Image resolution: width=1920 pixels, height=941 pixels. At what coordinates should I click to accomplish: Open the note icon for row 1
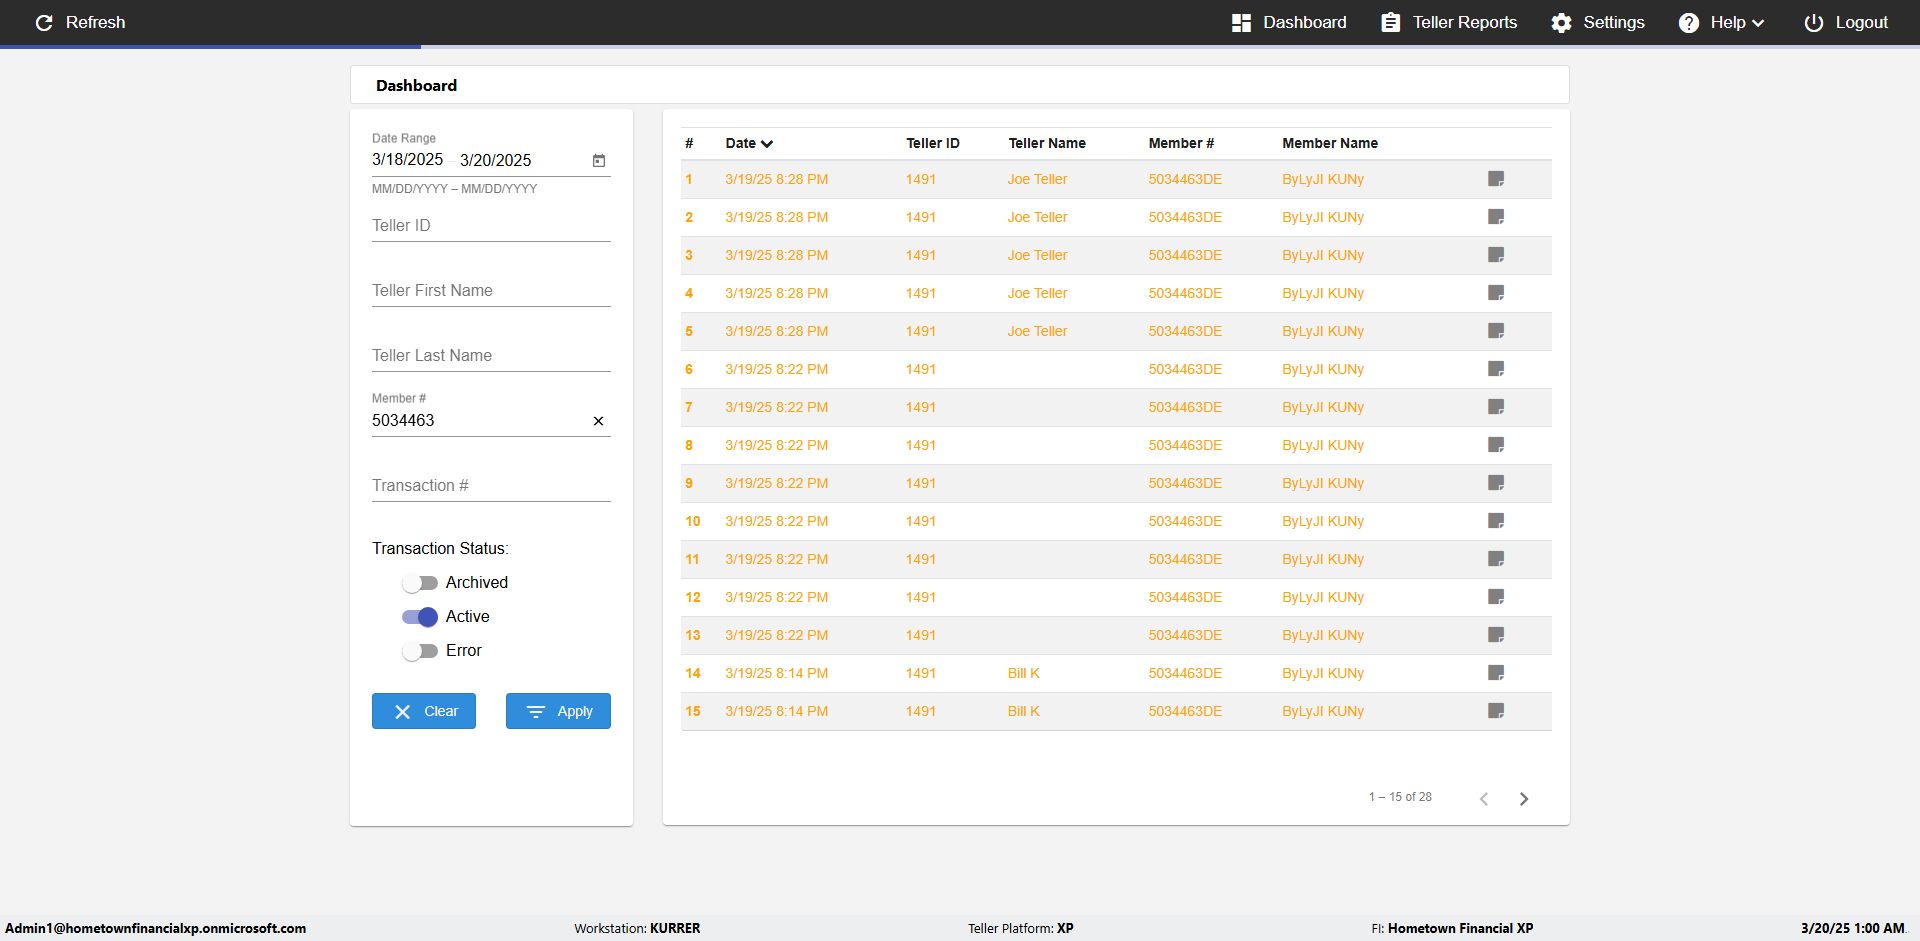pyautogui.click(x=1496, y=179)
